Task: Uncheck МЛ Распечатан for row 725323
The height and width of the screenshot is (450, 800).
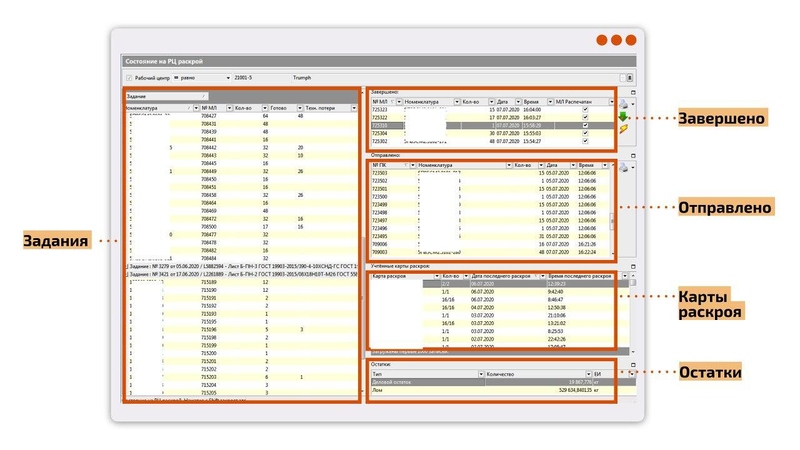Action: tap(587, 109)
